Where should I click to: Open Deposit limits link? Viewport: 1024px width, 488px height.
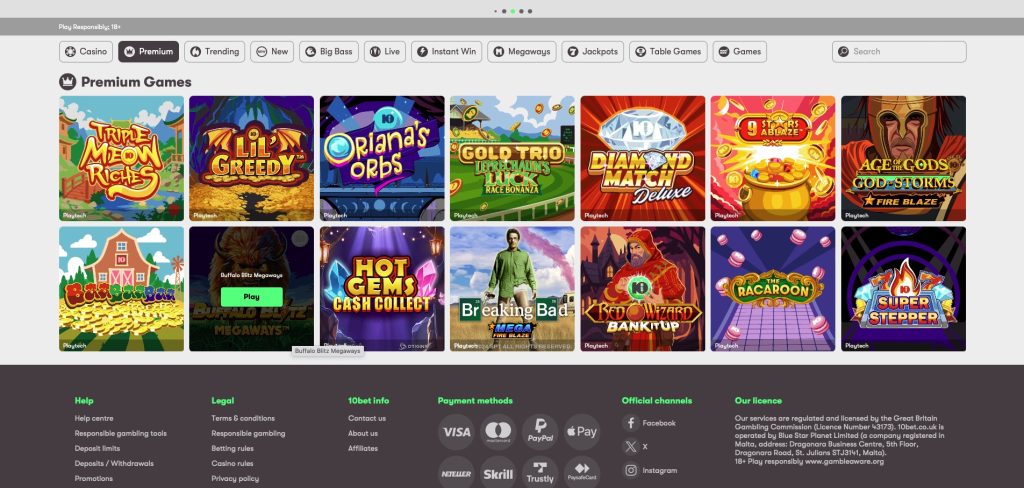pos(97,448)
